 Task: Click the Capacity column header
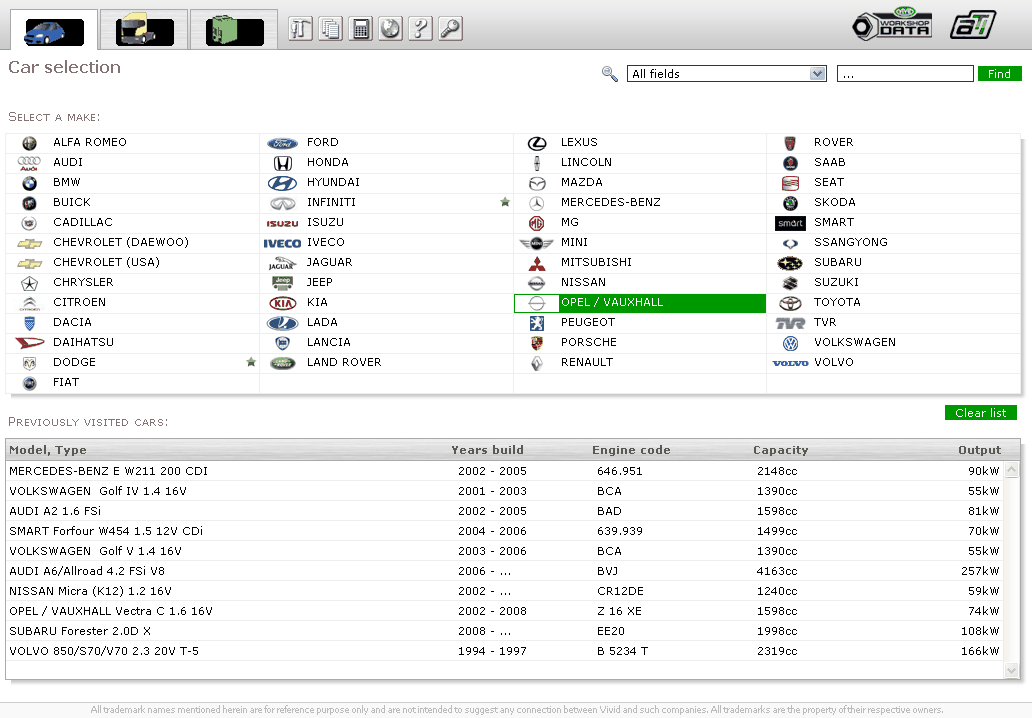pyautogui.click(x=781, y=450)
